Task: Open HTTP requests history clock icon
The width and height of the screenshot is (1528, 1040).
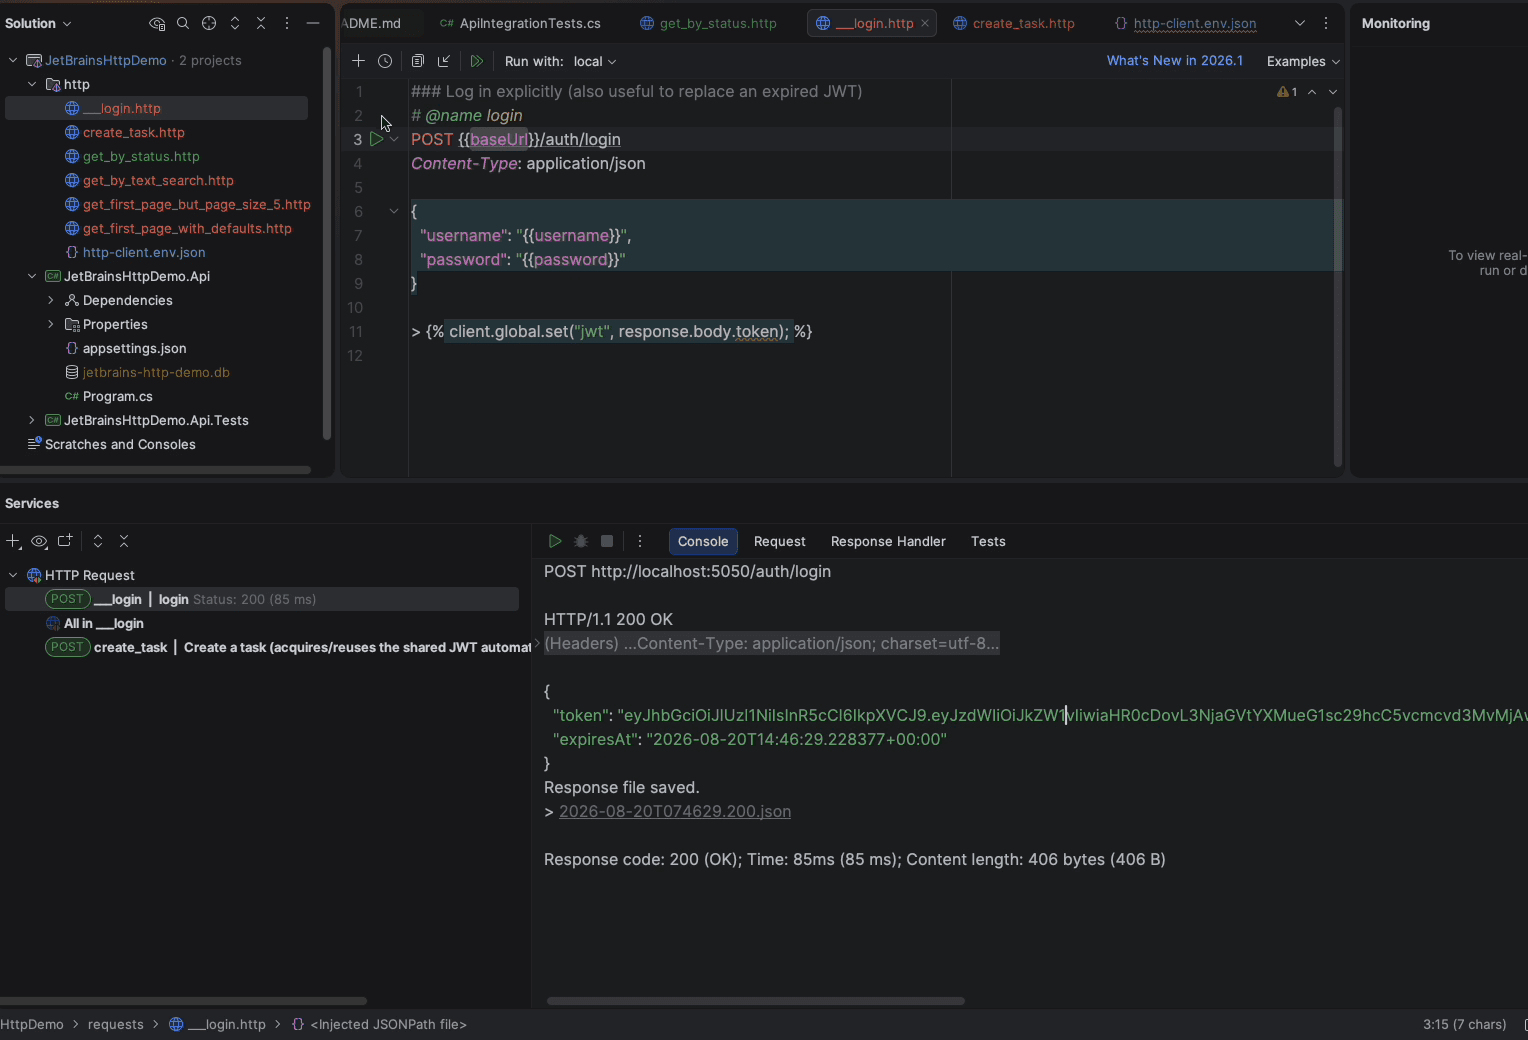Action: click(x=385, y=61)
